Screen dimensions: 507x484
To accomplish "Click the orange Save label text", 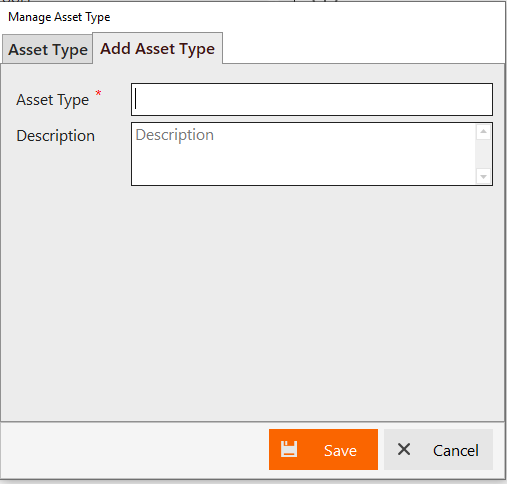I will pos(340,450).
